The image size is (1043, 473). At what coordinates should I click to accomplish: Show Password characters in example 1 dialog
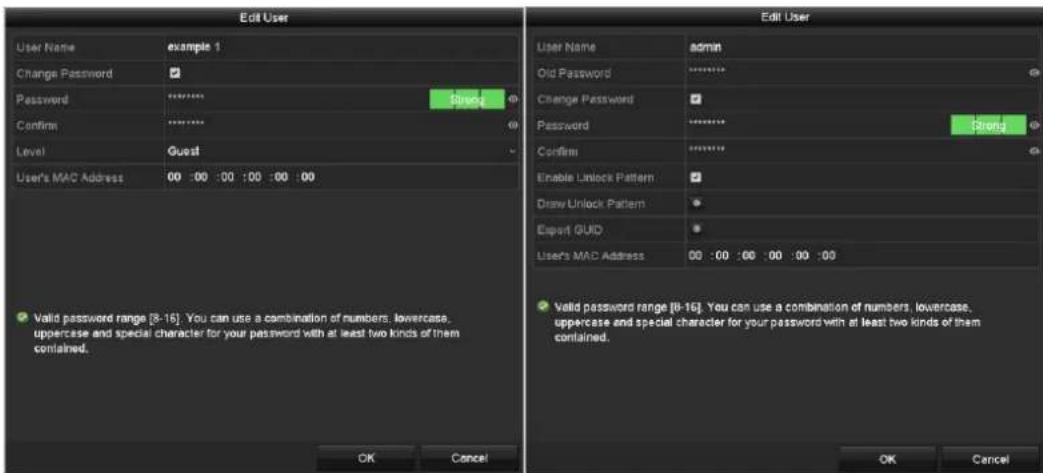(513, 100)
